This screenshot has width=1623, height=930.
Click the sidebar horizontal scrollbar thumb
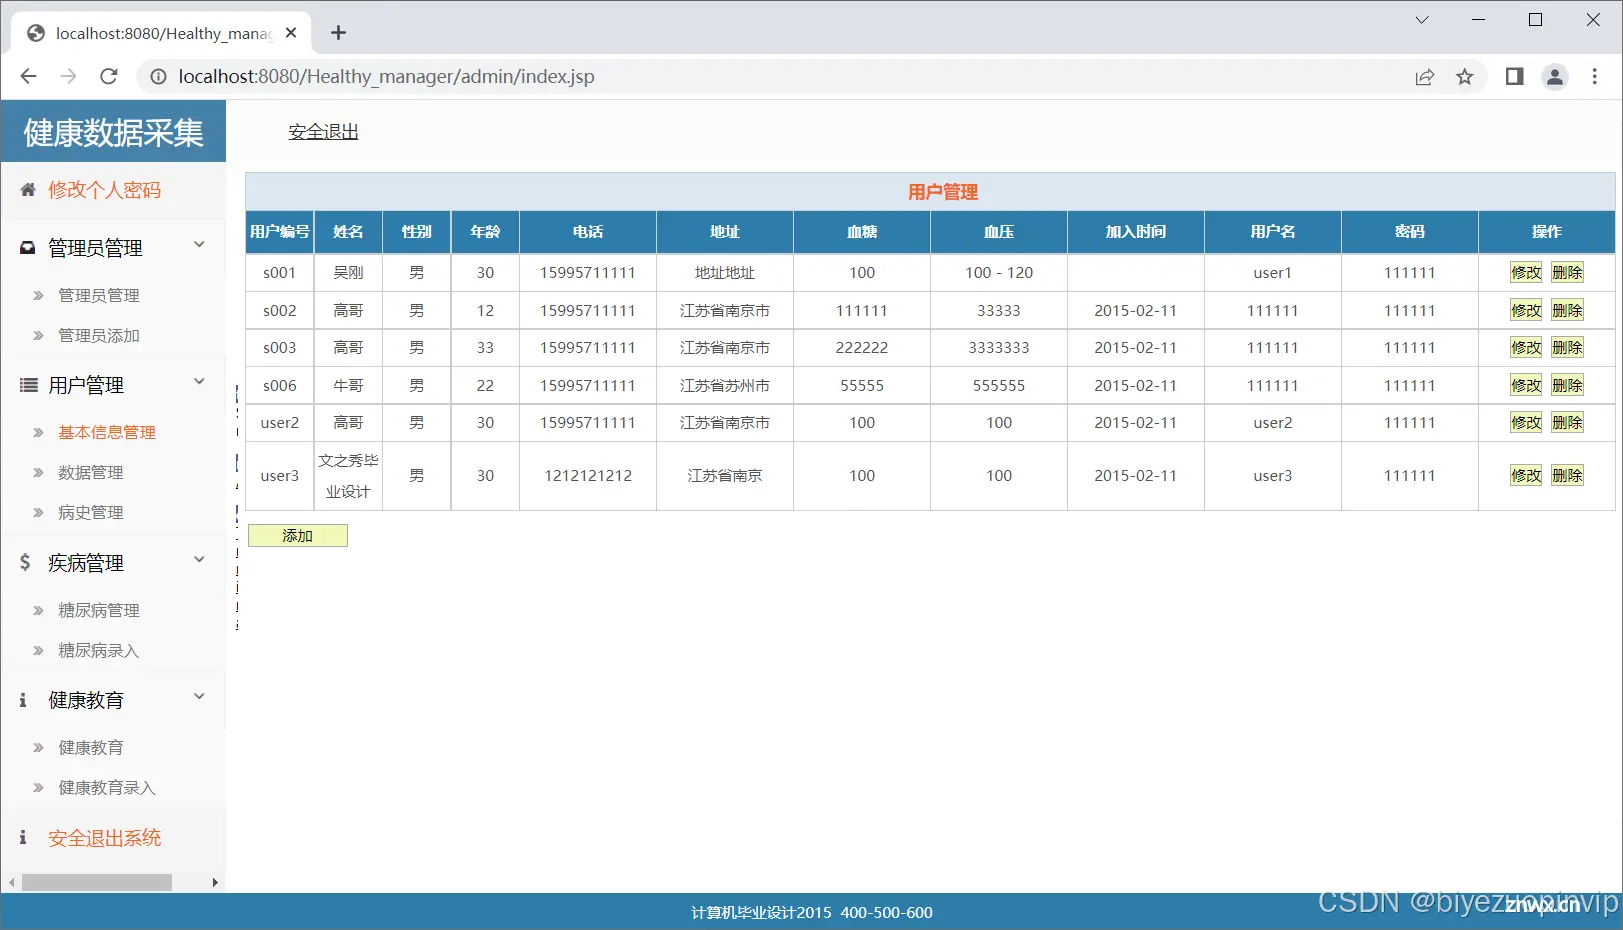point(97,882)
